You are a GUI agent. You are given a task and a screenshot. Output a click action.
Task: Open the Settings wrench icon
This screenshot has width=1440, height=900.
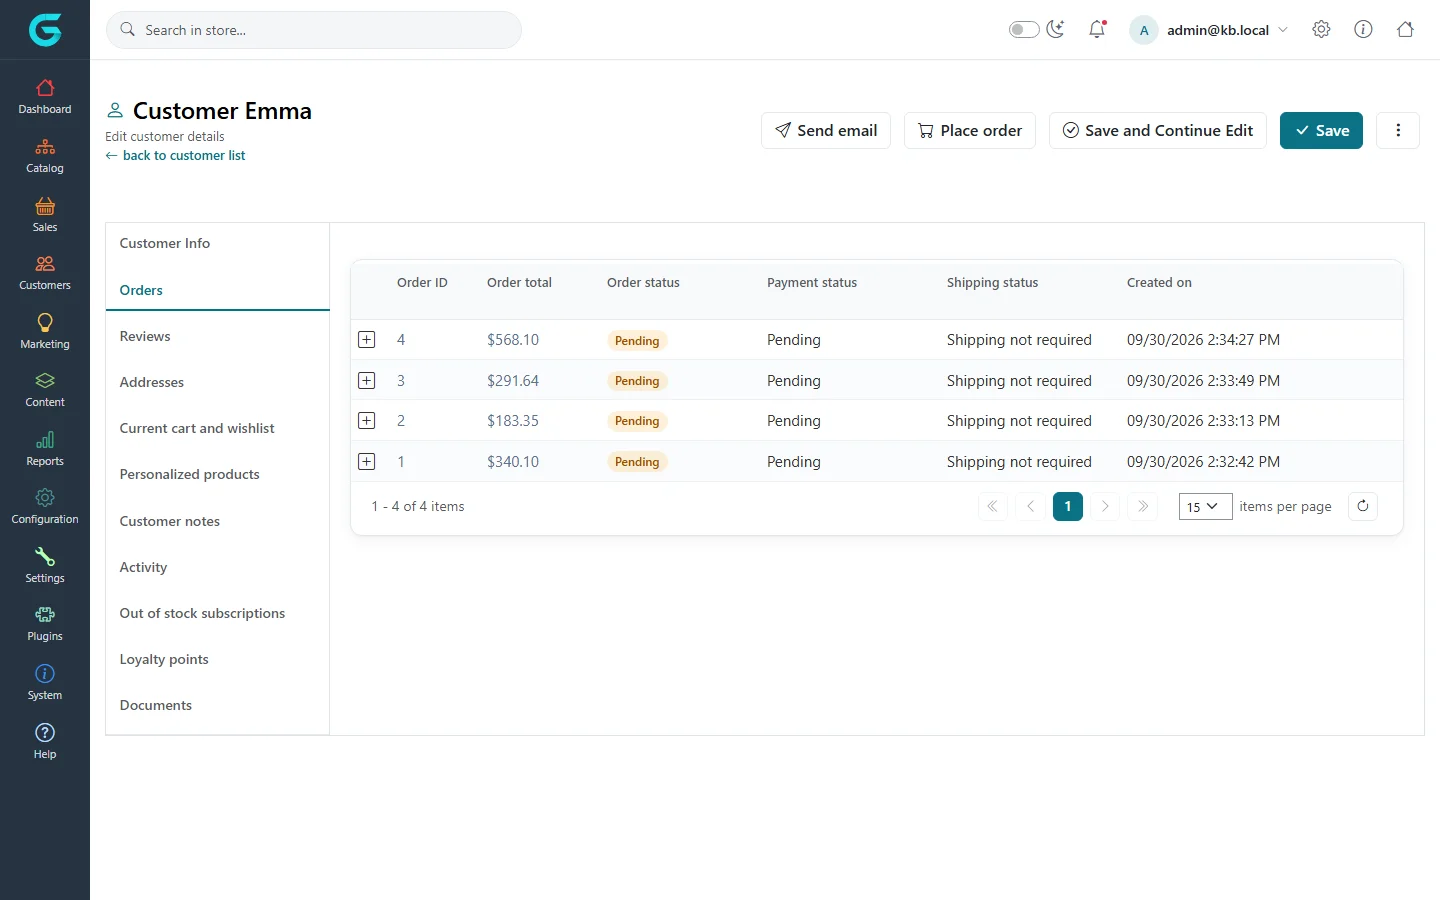(x=45, y=557)
